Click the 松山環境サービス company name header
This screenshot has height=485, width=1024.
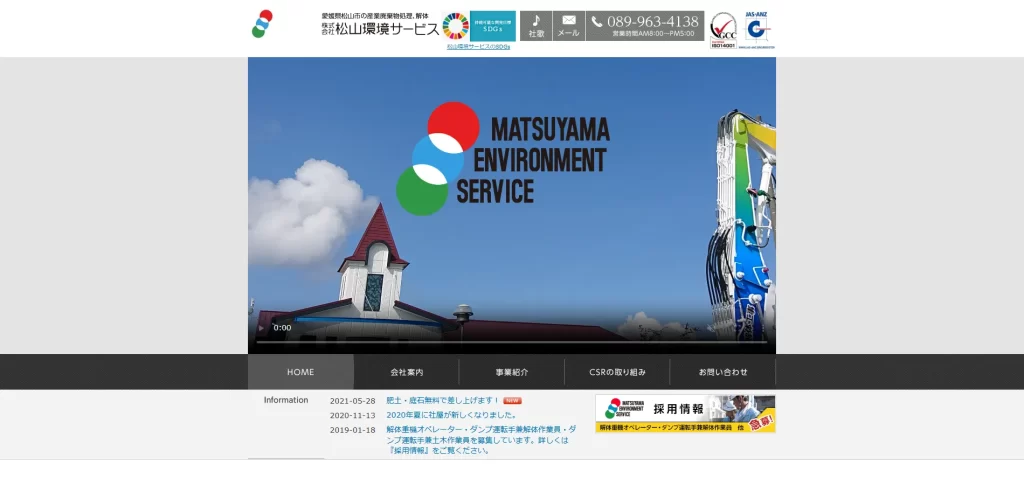point(381,25)
